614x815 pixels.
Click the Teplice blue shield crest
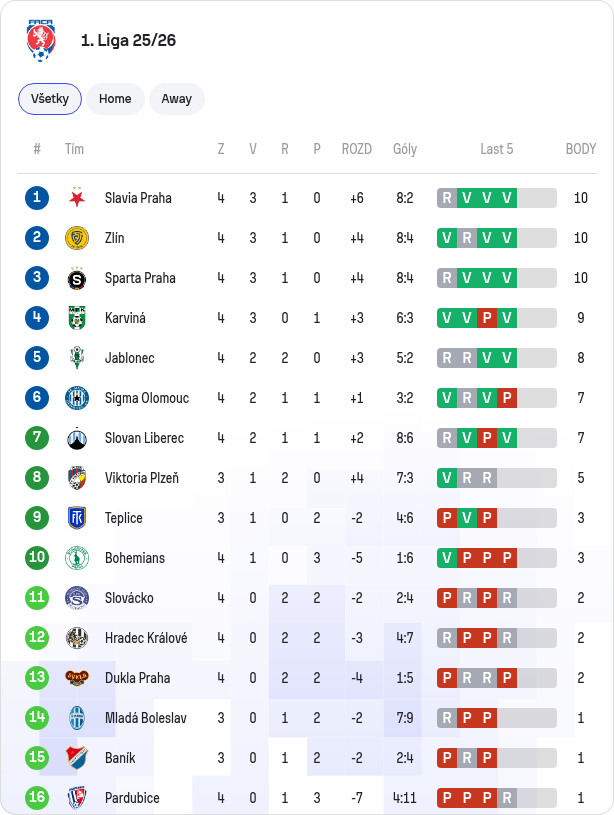point(77,518)
